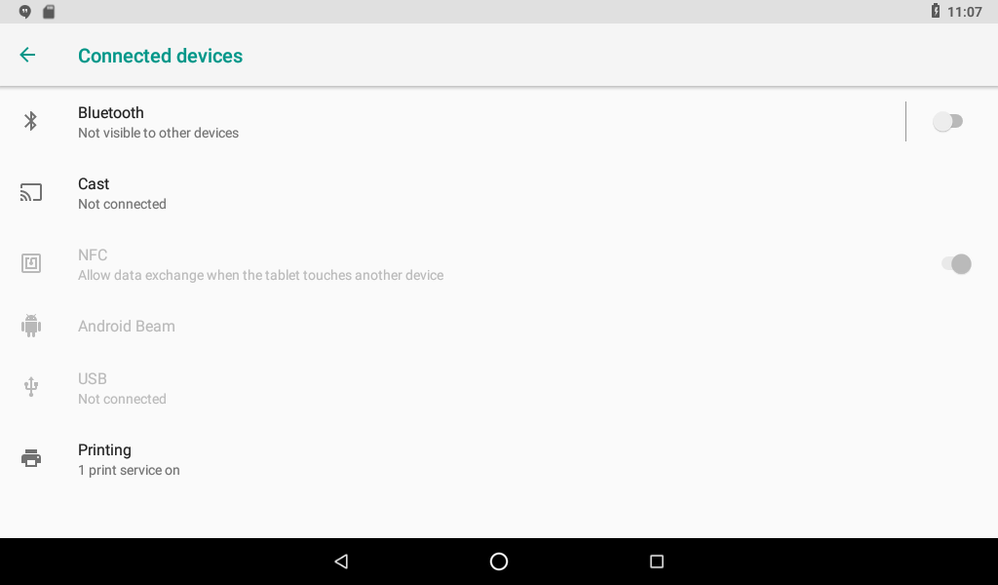Tap the Android Back navigation button
The image size is (998, 585).
(x=341, y=561)
